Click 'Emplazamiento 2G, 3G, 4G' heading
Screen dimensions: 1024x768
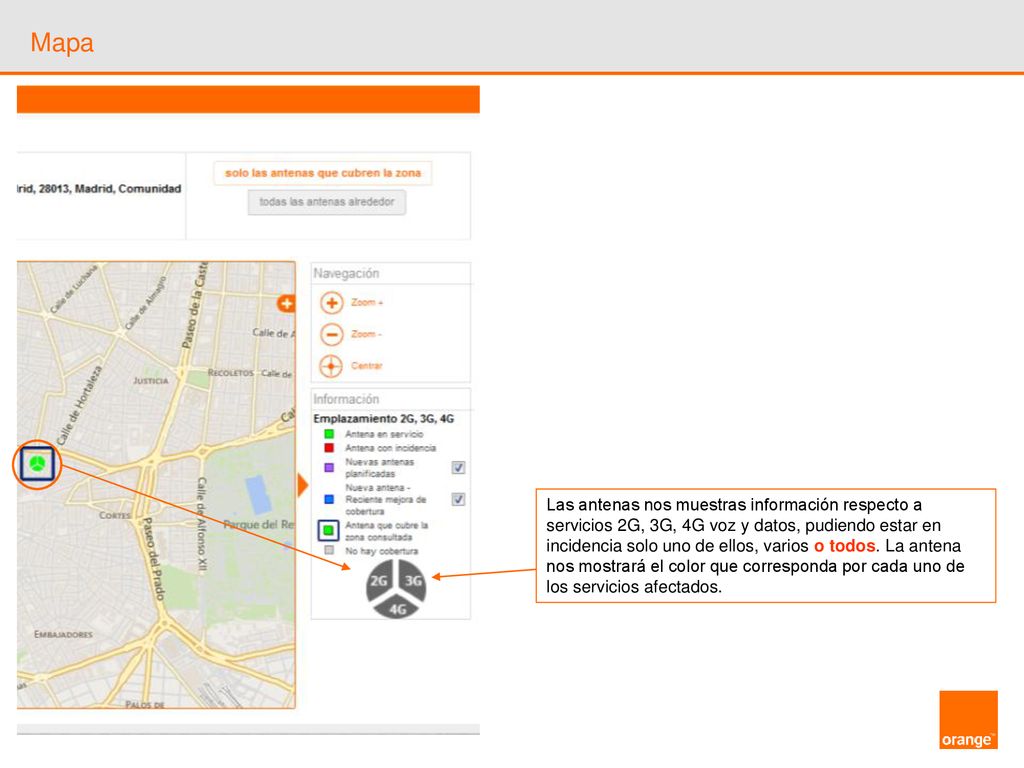click(383, 419)
